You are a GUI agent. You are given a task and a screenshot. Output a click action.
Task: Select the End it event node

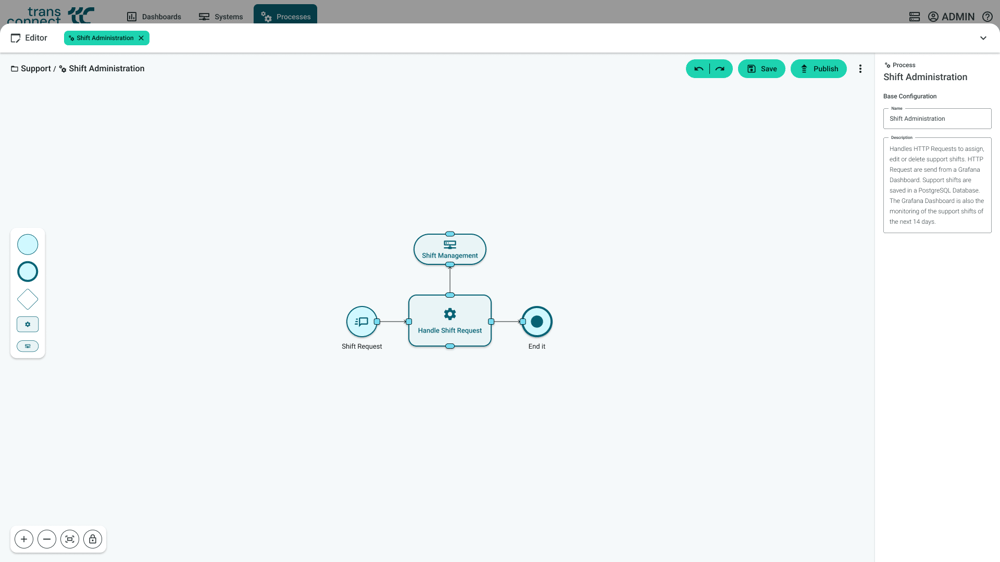[x=537, y=322]
